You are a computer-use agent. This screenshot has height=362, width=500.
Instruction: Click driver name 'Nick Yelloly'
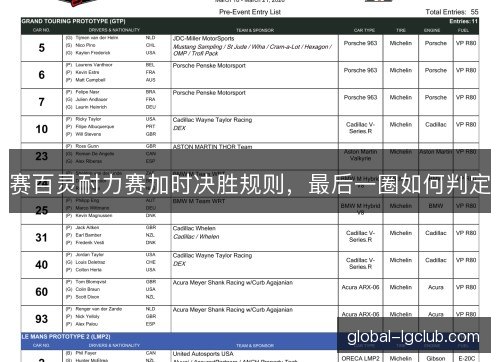point(87,316)
